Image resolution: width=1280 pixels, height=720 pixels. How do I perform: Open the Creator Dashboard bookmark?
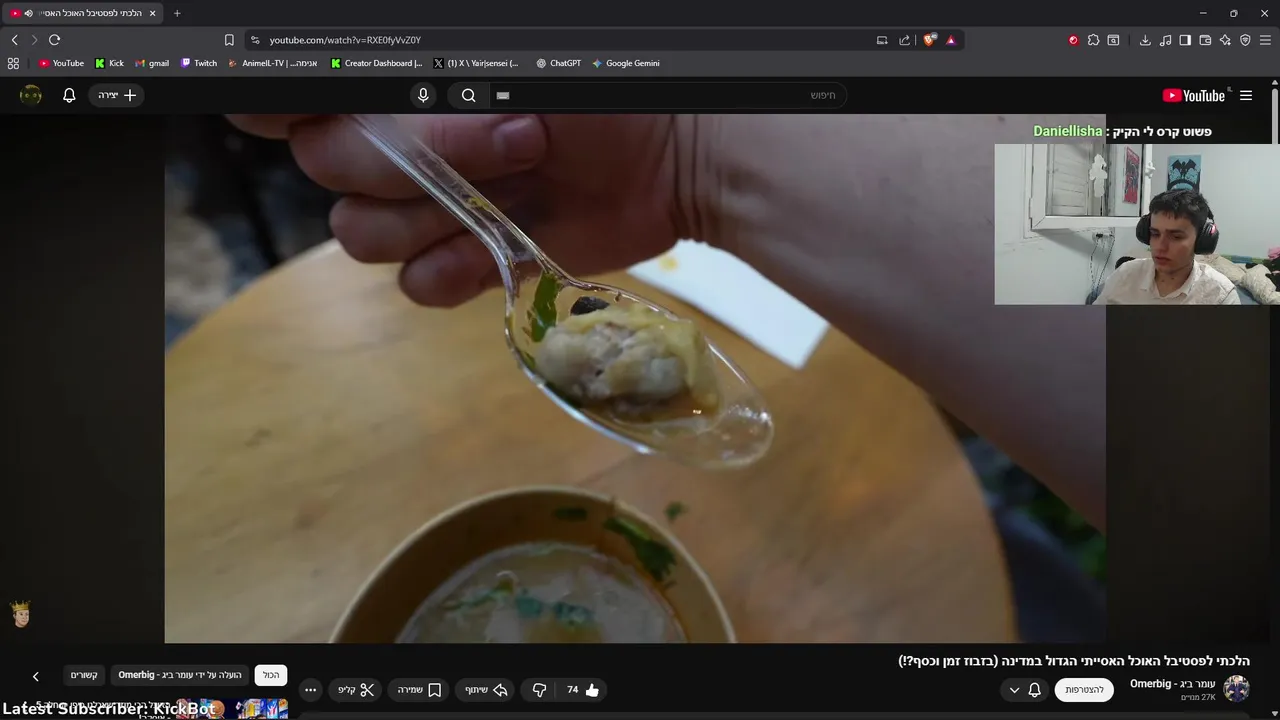[x=377, y=63]
